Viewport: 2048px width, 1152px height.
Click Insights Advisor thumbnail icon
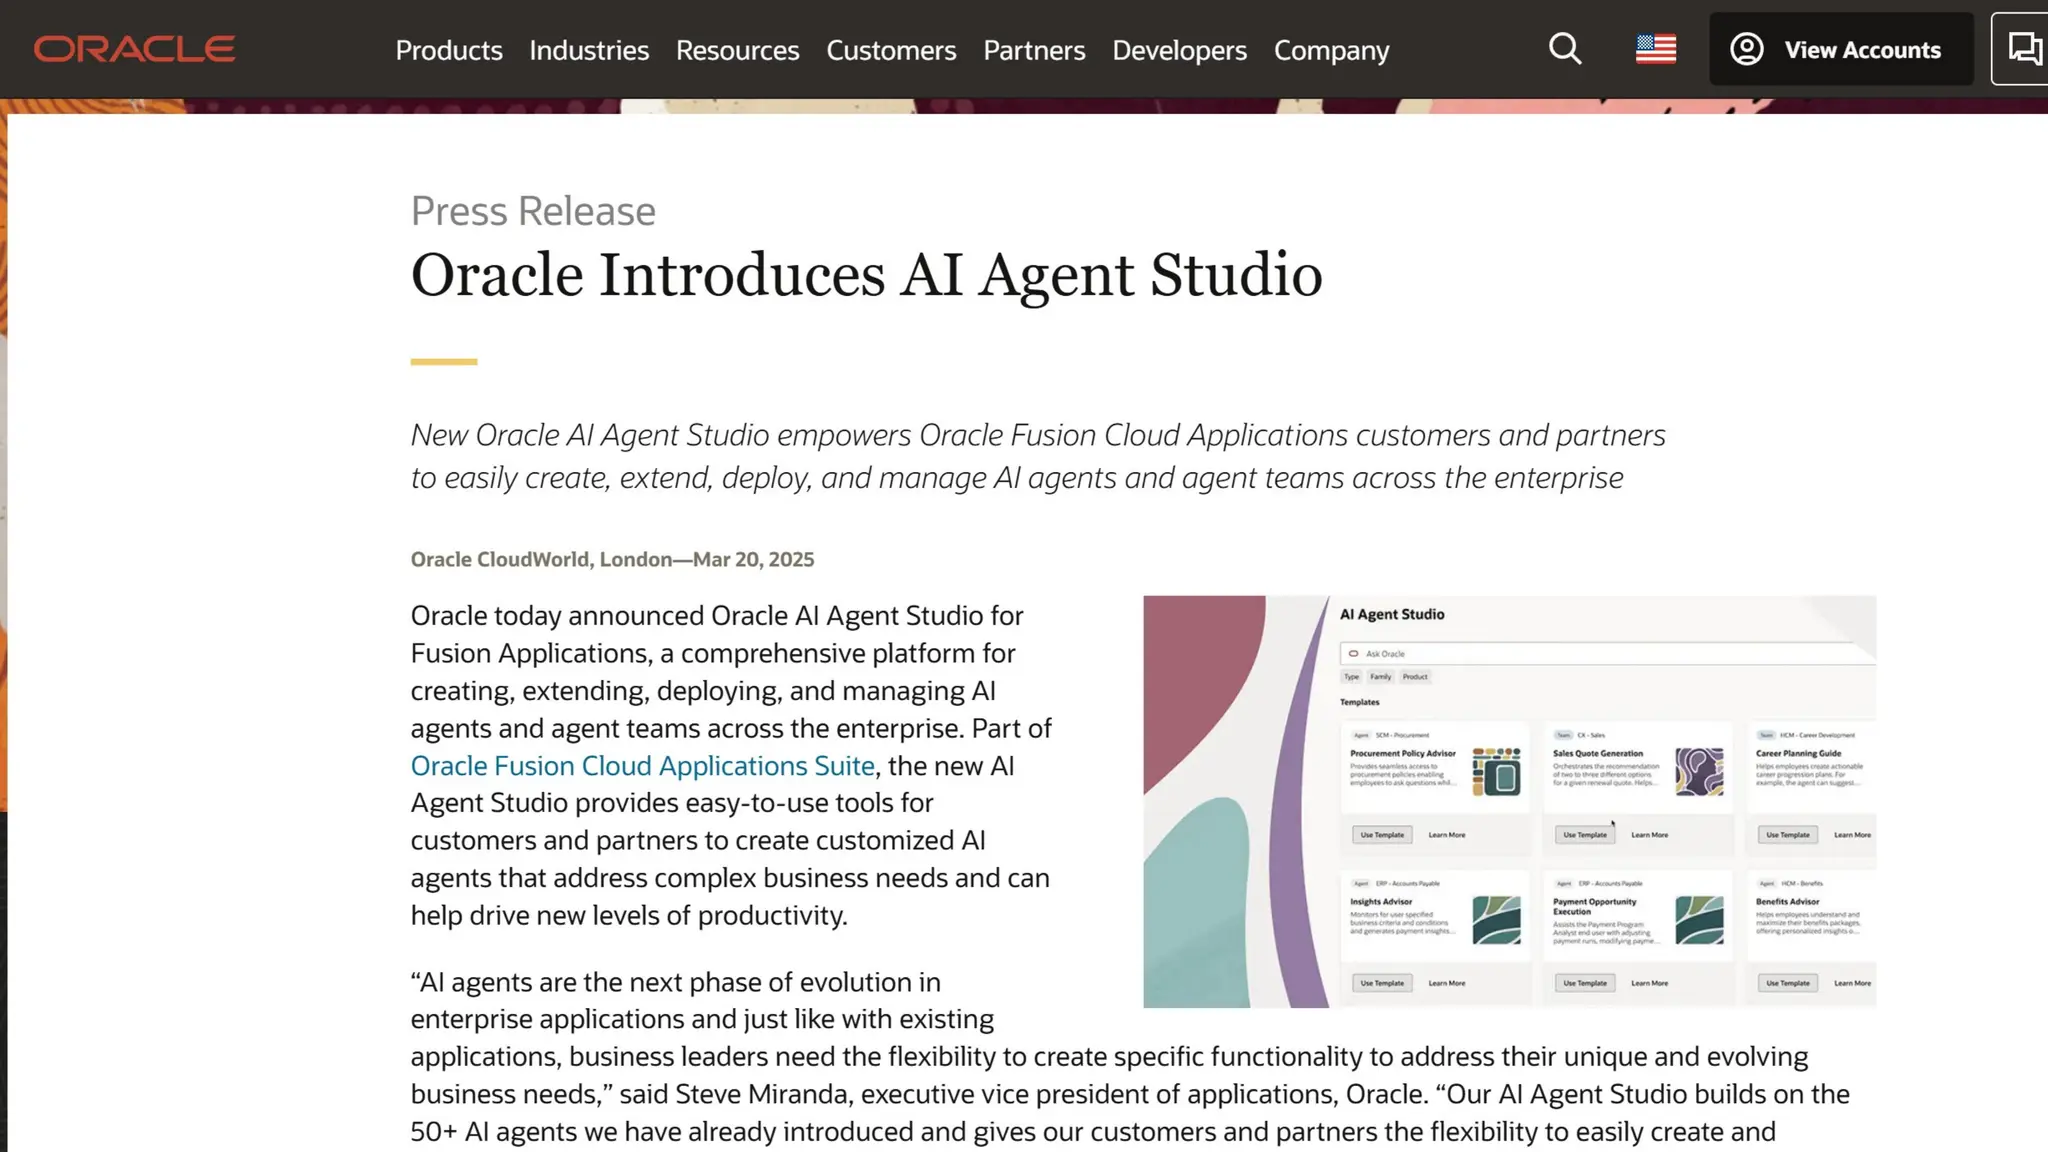[x=1496, y=920]
